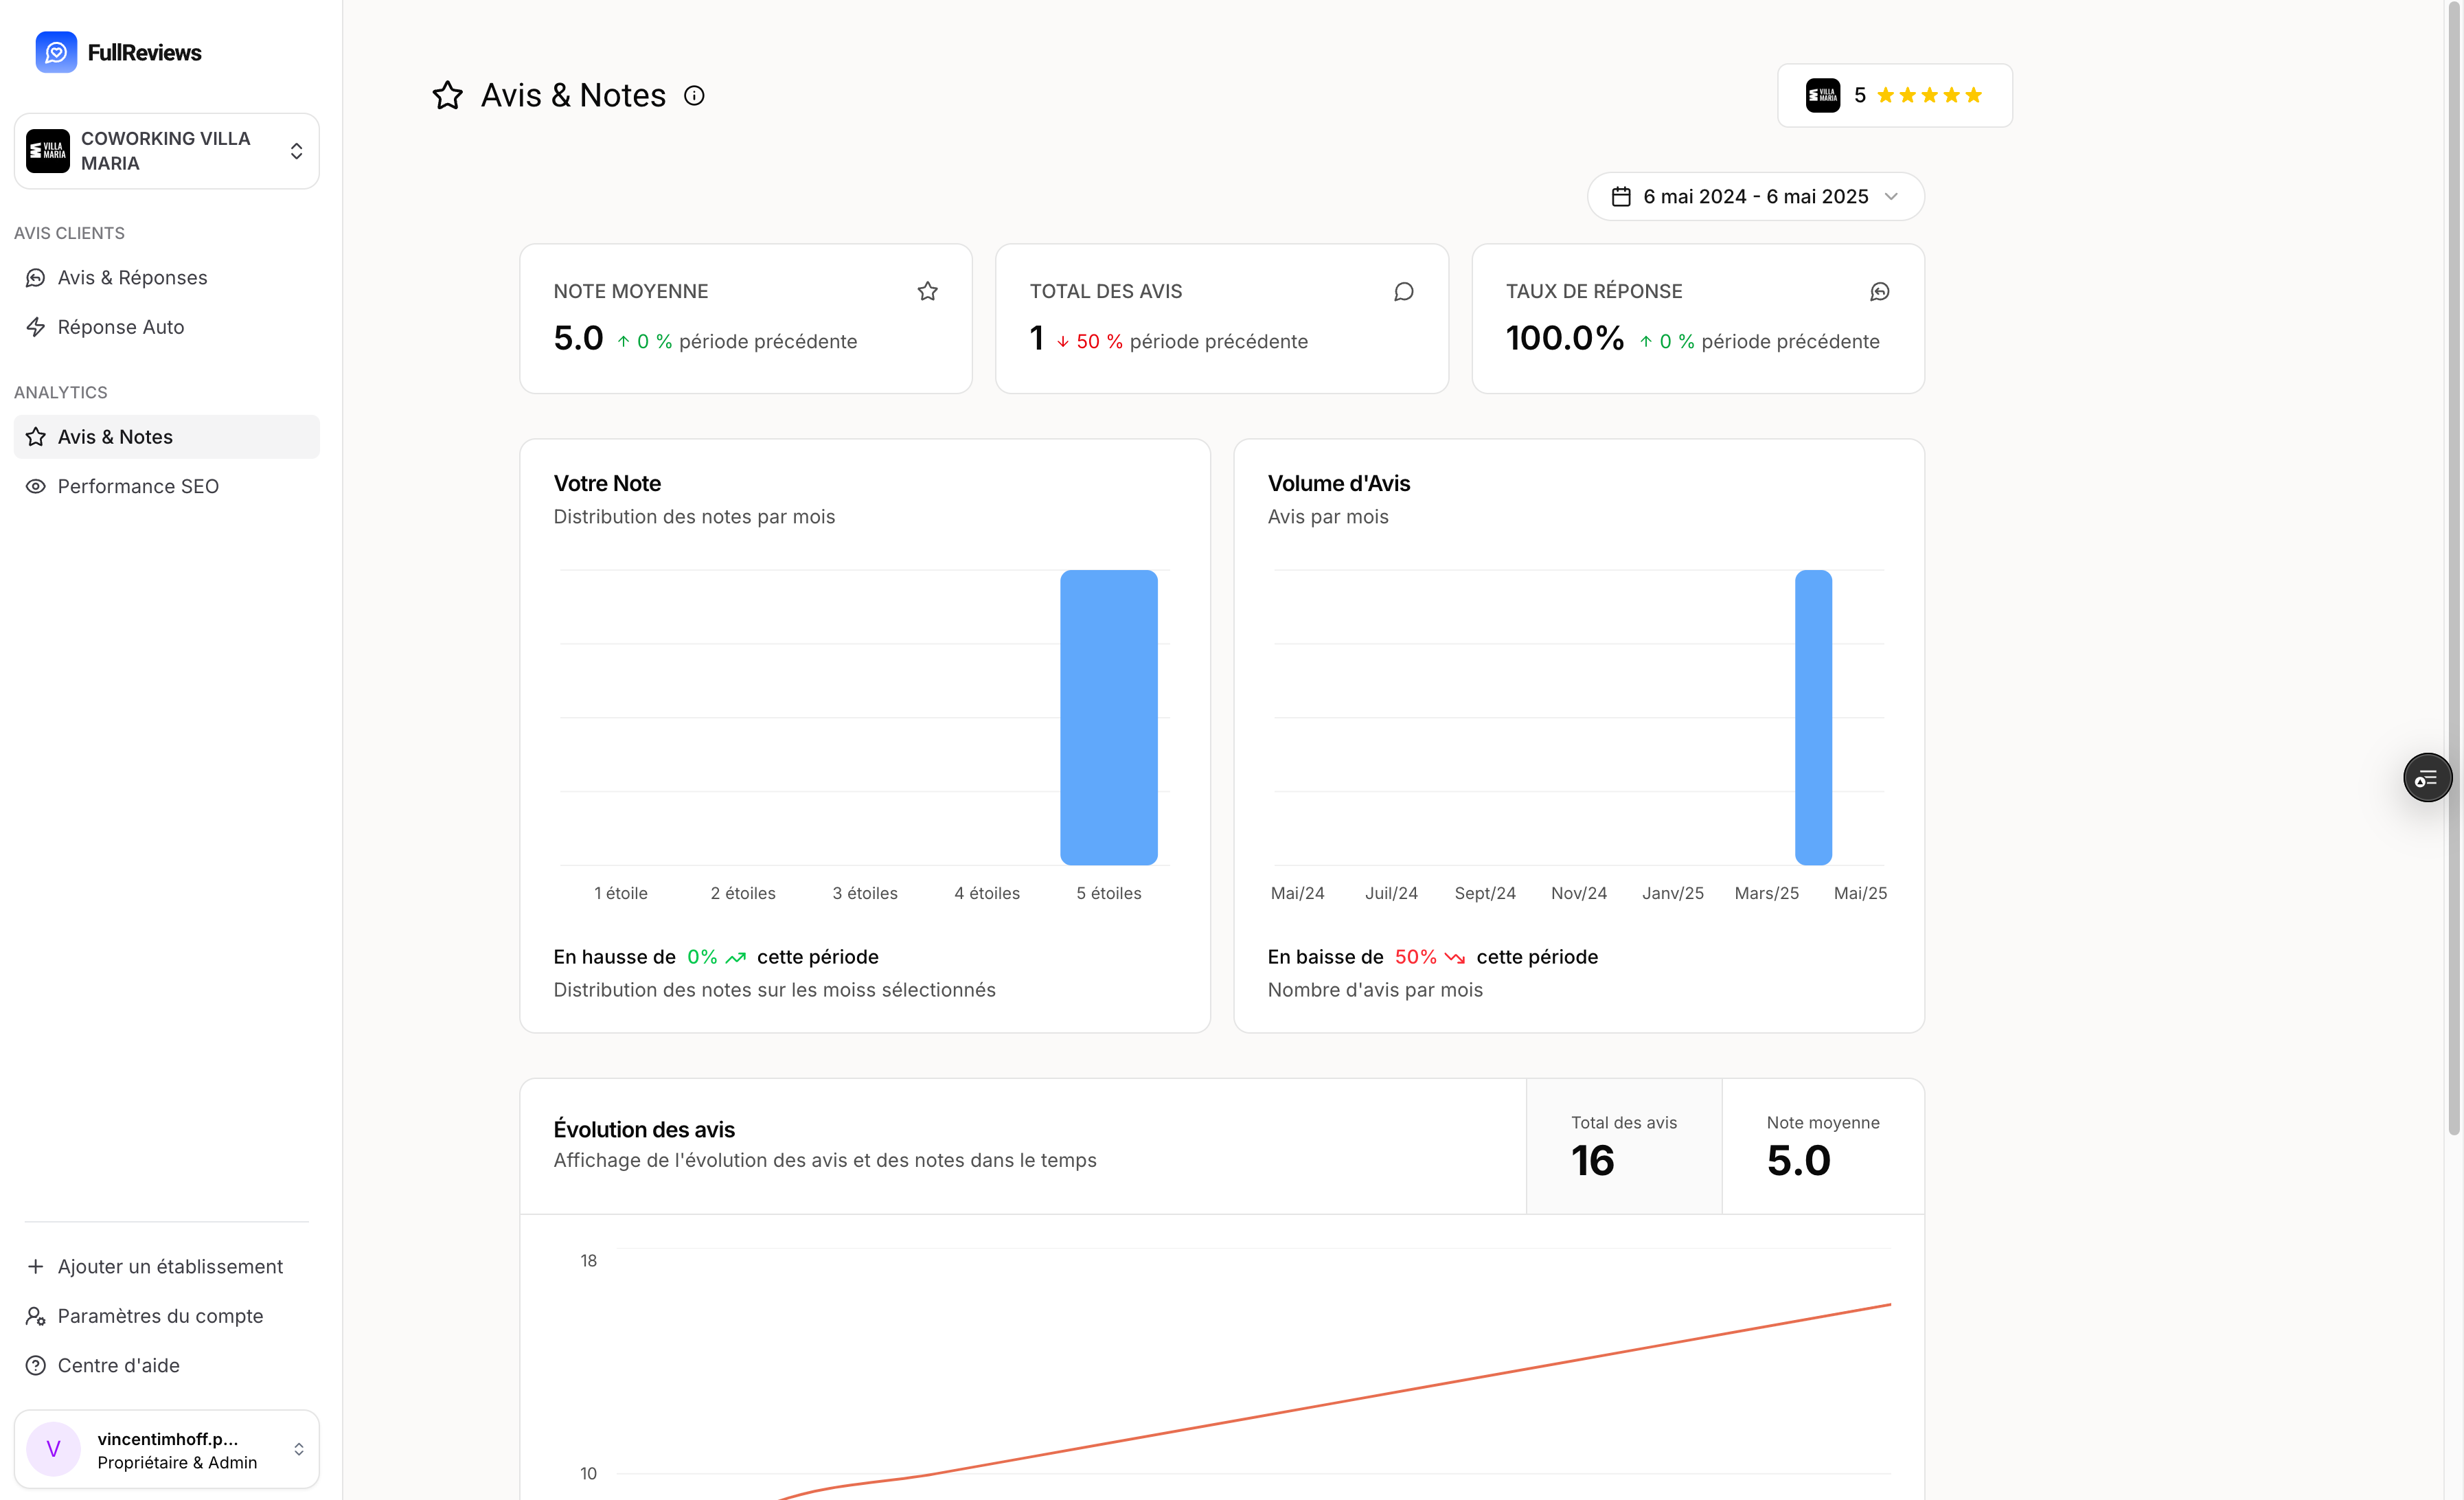Open the date range picker 6 mai 2024 - 6 mai 2025

click(x=1756, y=196)
